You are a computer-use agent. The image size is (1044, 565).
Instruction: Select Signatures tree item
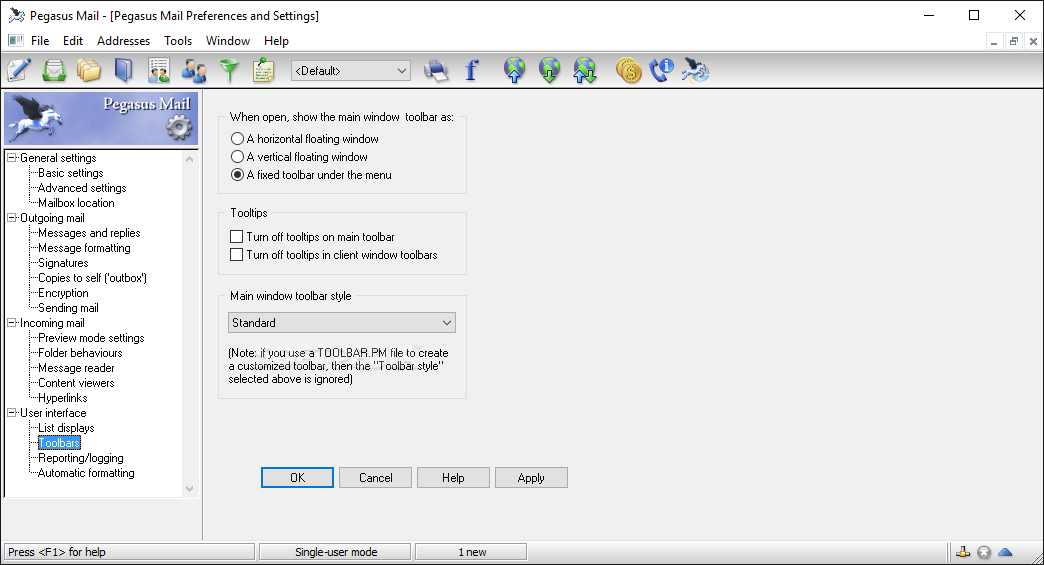tap(63, 263)
